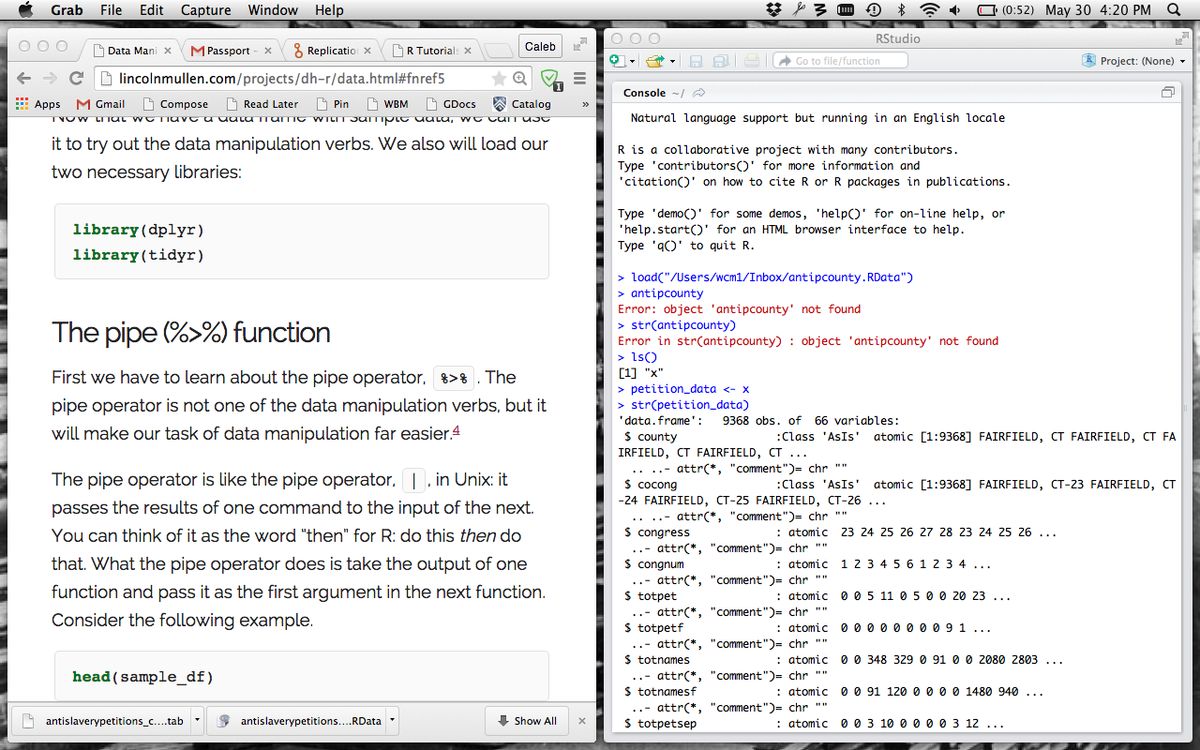The image size is (1200, 750).
Task: Bookmark this page with the star icon
Action: (498, 78)
